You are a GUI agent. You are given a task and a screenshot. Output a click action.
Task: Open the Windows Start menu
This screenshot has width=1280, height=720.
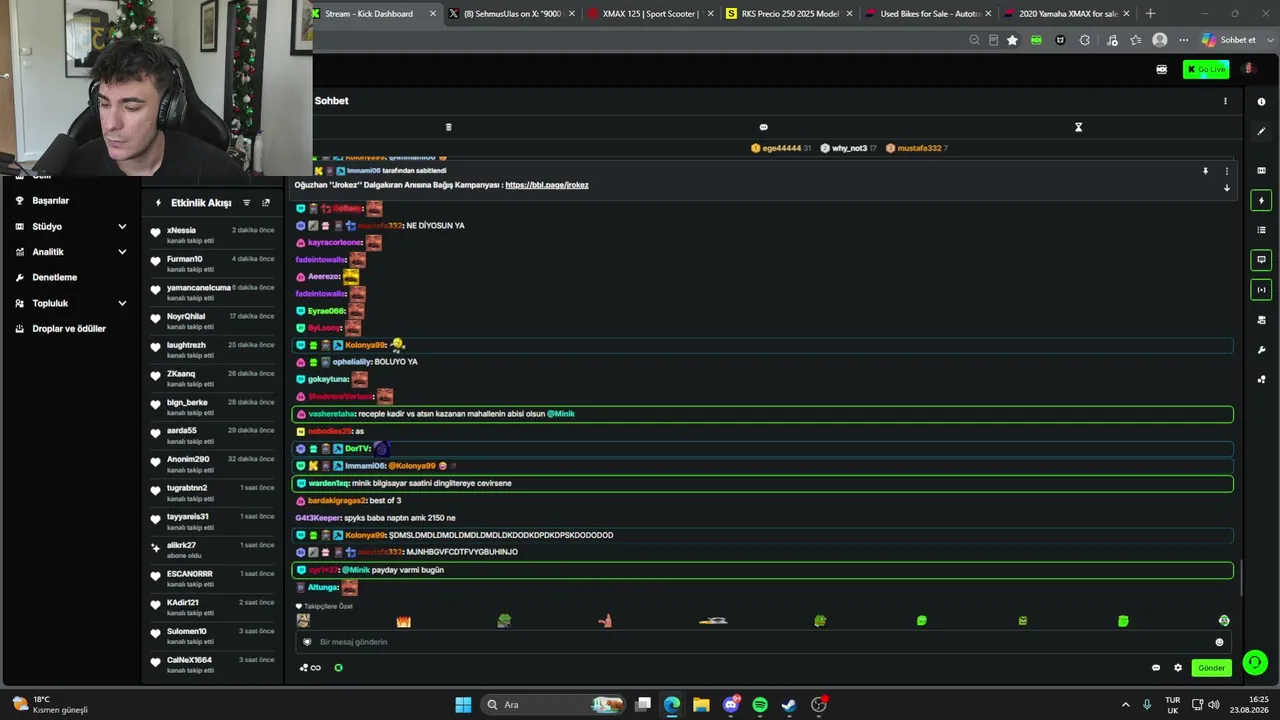click(463, 705)
